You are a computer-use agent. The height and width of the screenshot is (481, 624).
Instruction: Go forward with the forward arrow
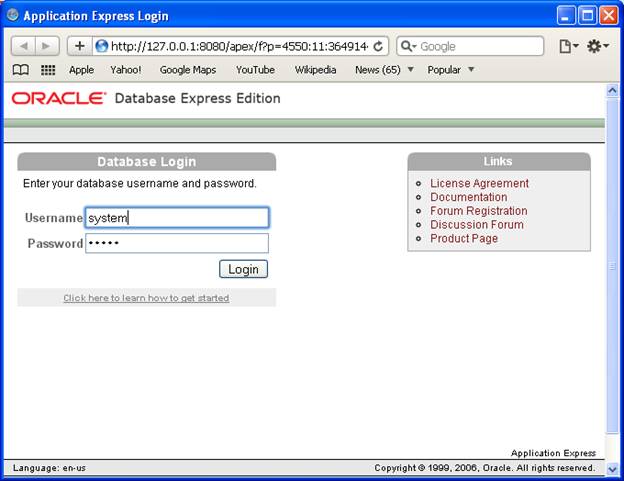(x=47, y=46)
